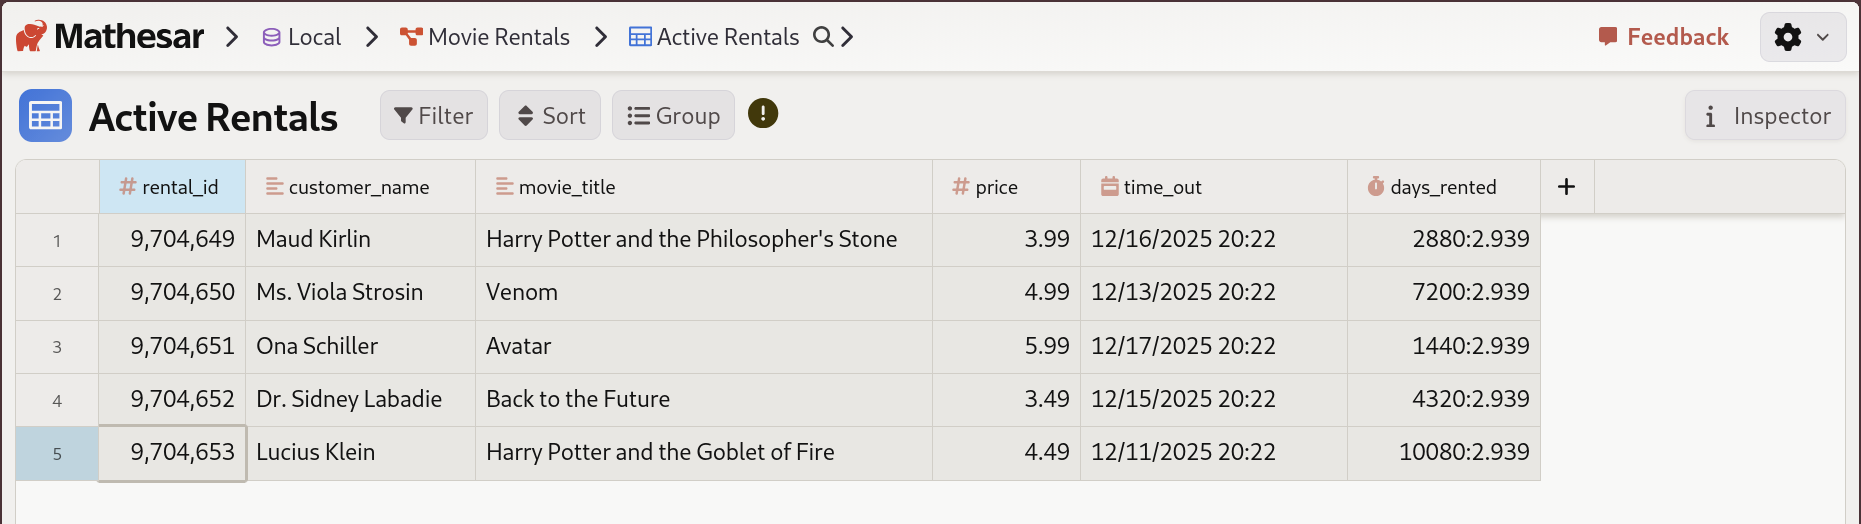Screen dimensions: 1861x524
Task: Go to Local database breadcrumb
Action: [302, 37]
